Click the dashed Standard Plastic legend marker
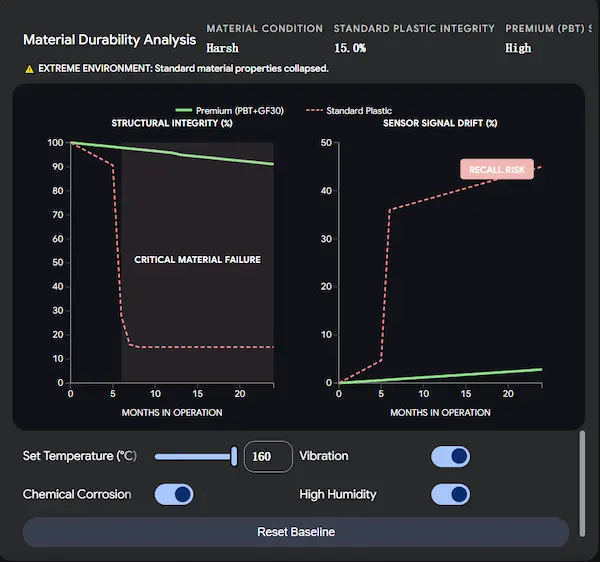This screenshot has width=600, height=562. [316, 110]
